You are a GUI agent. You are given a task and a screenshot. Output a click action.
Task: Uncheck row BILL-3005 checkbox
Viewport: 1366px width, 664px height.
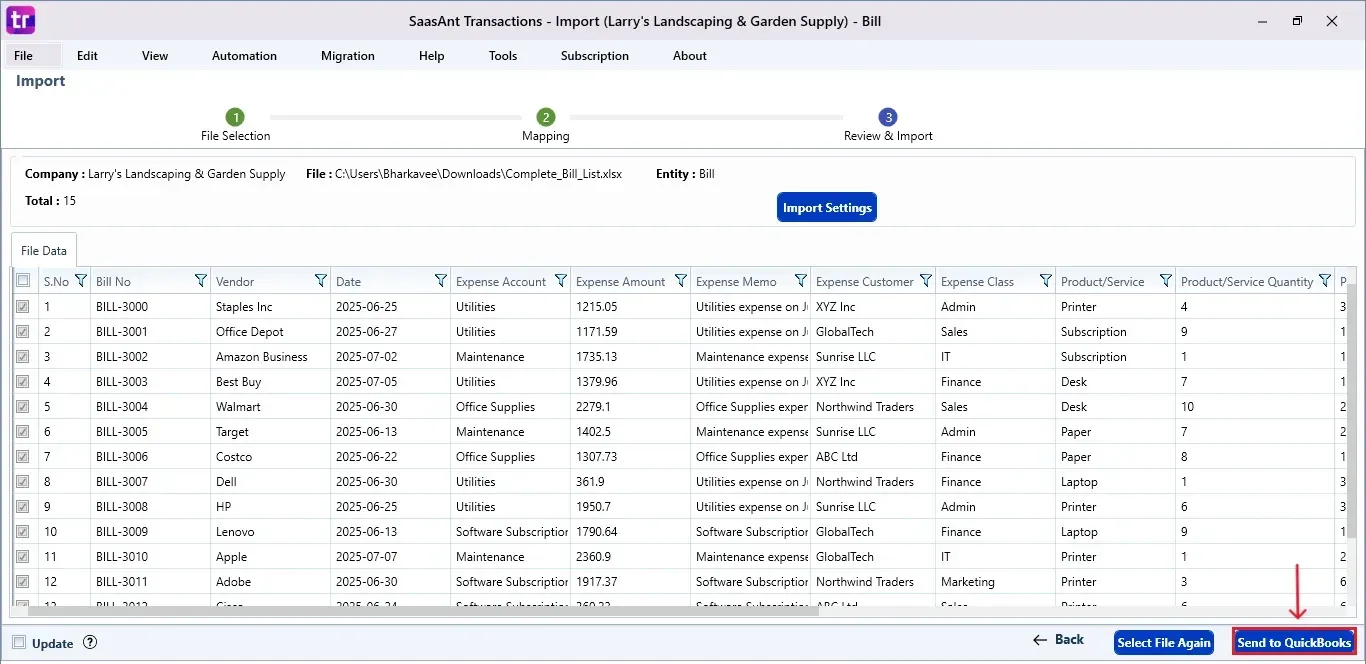(23, 432)
